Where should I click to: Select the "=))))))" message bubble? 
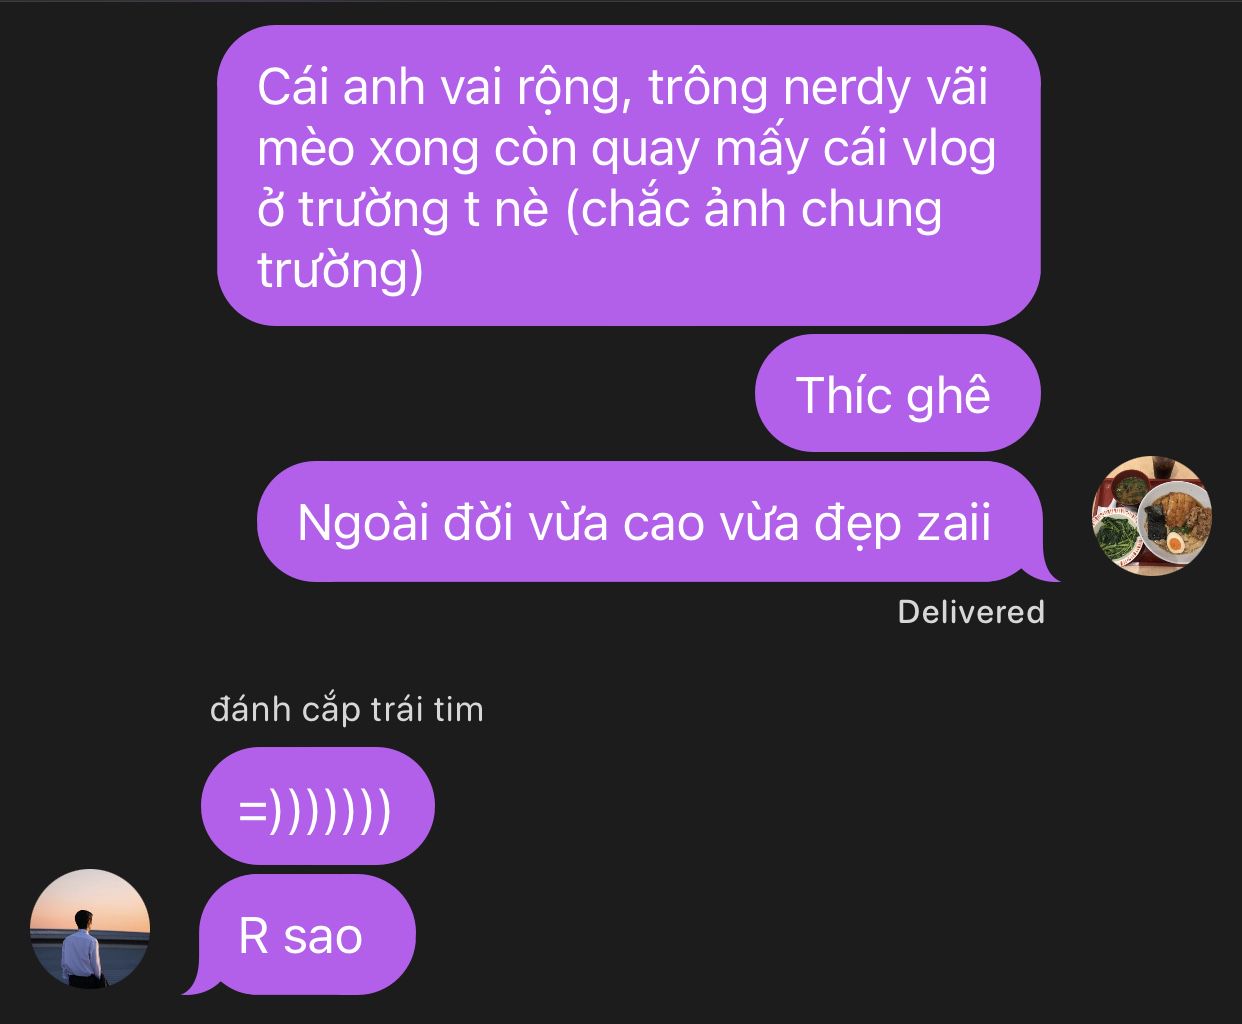click(x=318, y=806)
